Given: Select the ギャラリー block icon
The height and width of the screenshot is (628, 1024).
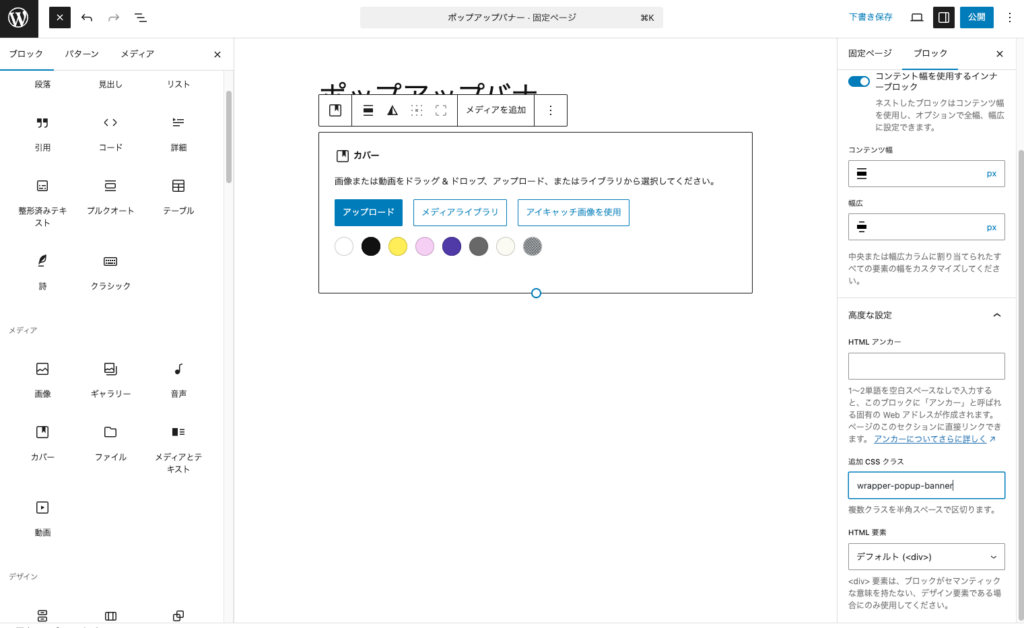Looking at the screenshot, I should coord(109,372).
